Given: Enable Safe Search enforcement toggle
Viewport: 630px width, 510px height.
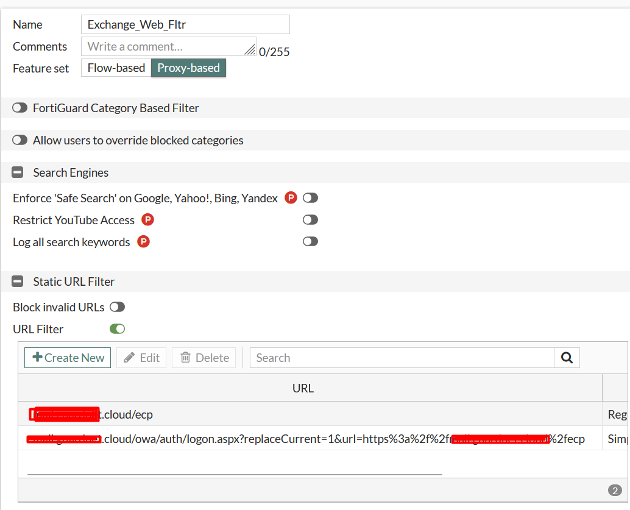Looking at the screenshot, I should (310, 198).
